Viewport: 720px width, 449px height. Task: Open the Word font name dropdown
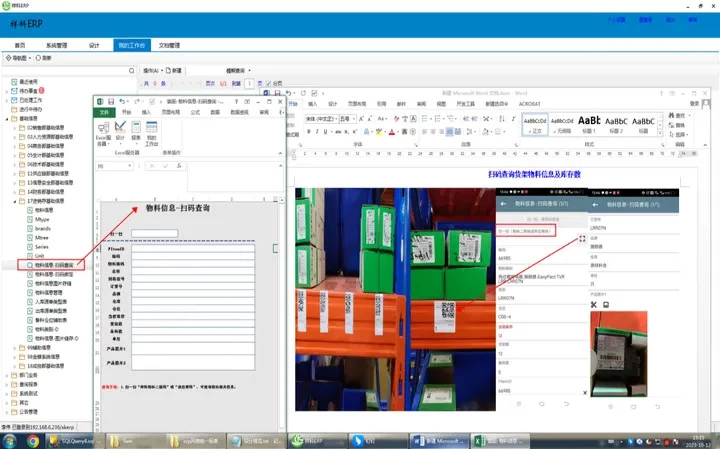334,118
